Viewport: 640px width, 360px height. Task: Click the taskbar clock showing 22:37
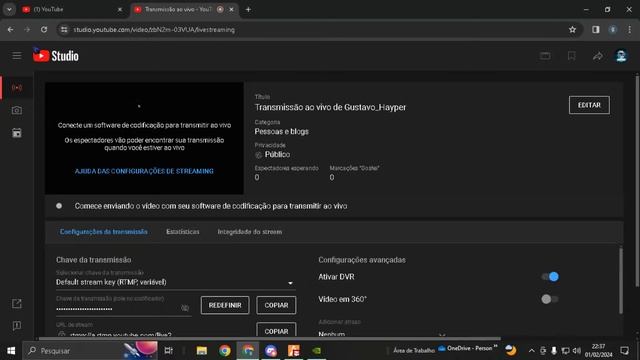598,351
